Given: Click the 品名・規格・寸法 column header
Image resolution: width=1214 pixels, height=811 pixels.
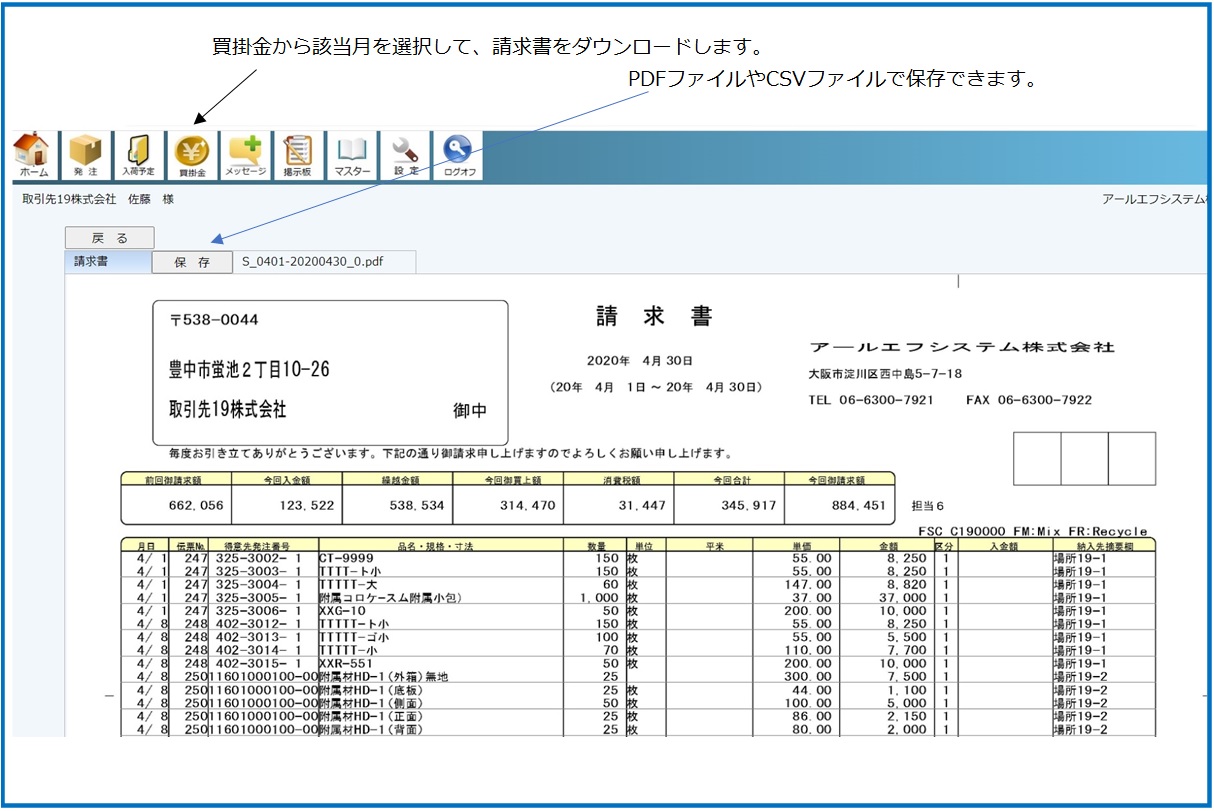Looking at the screenshot, I should (453, 545).
